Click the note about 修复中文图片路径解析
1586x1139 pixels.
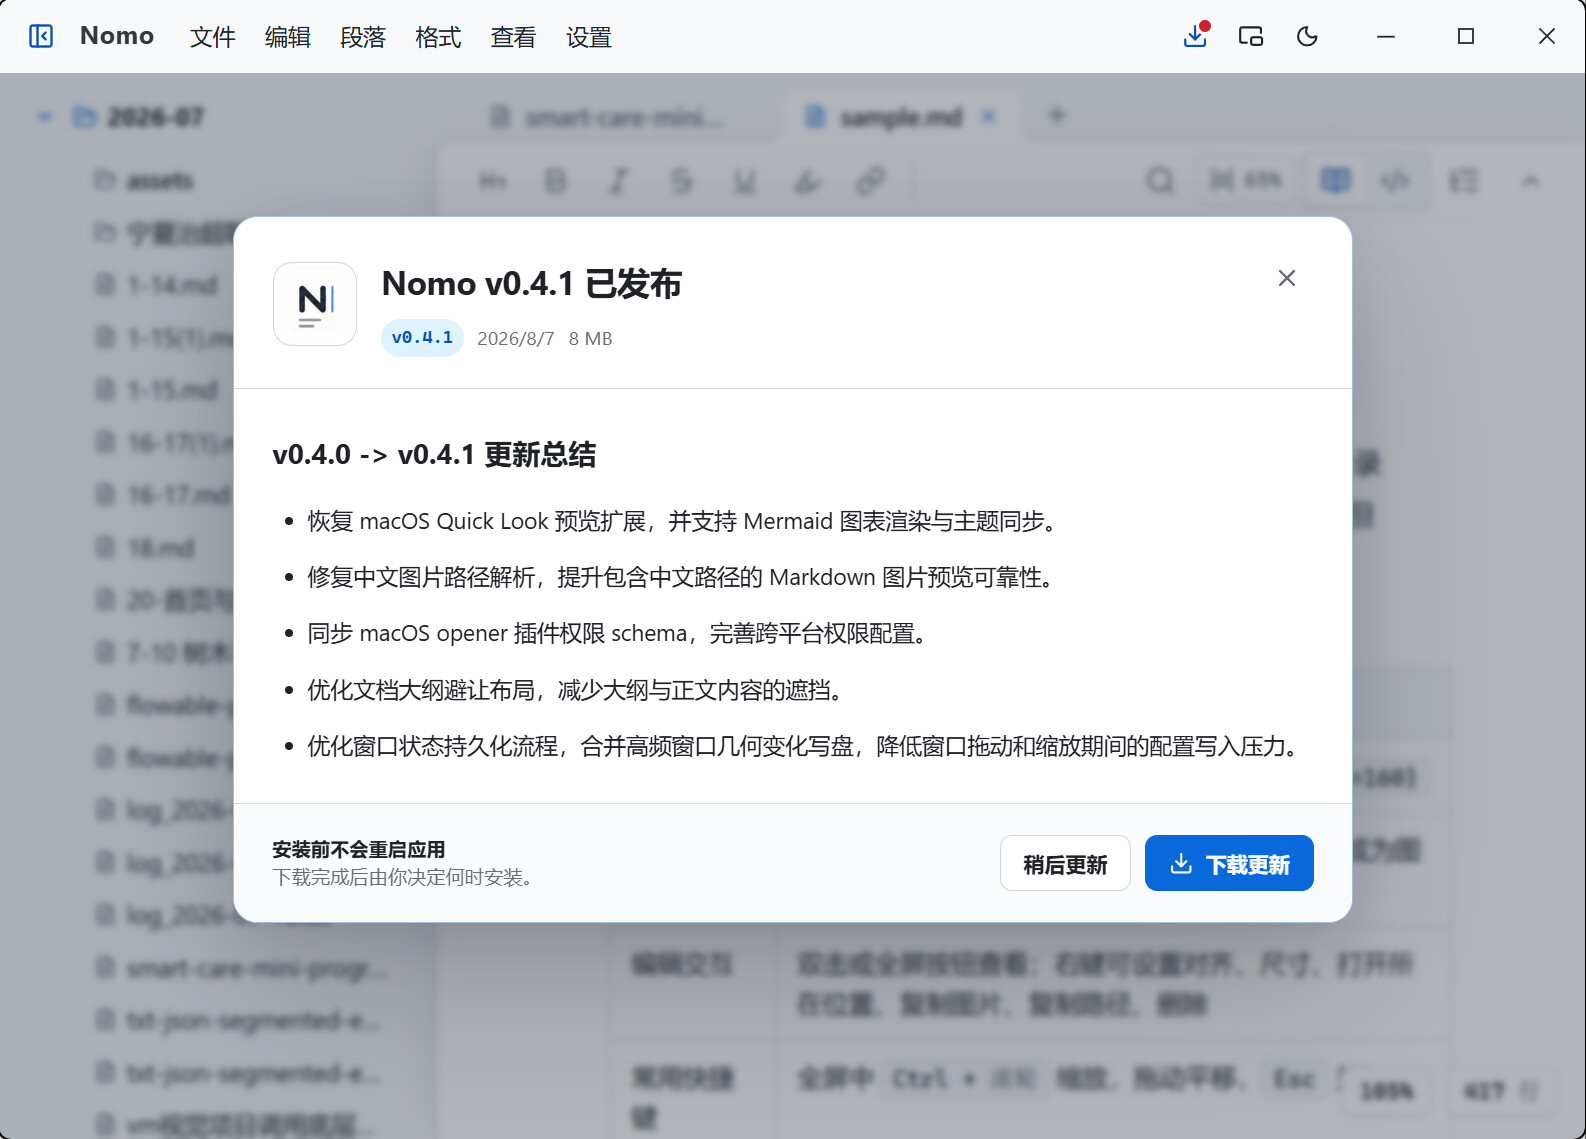pyautogui.click(x=682, y=577)
